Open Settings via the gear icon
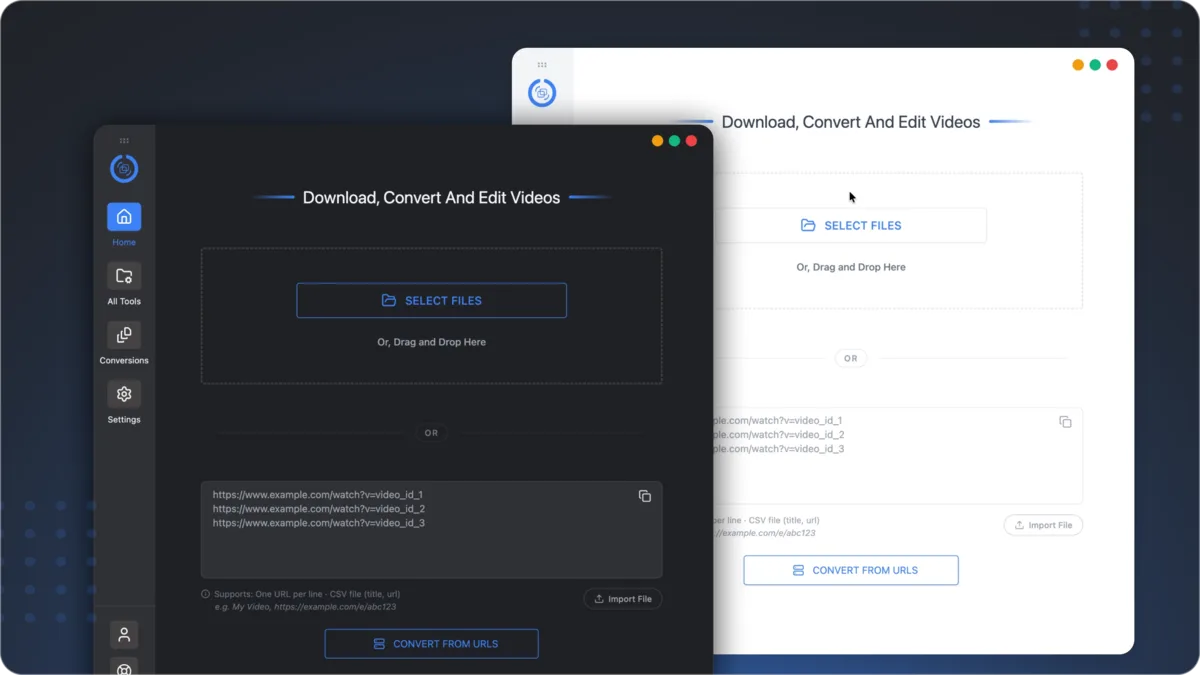This screenshot has width=1200, height=675. pyautogui.click(x=124, y=394)
